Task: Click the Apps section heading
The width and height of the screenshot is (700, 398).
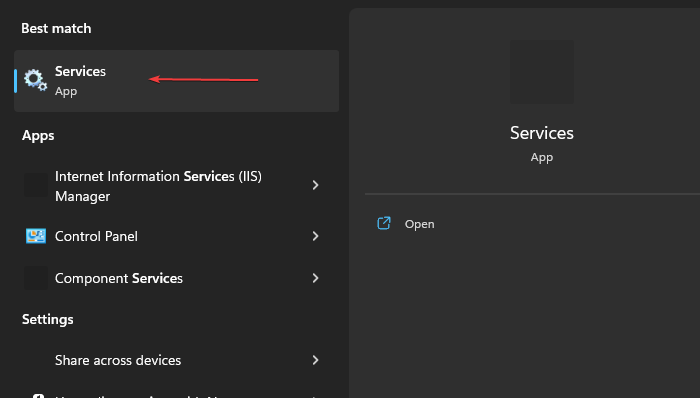Action: pyautogui.click(x=38, y=136)
